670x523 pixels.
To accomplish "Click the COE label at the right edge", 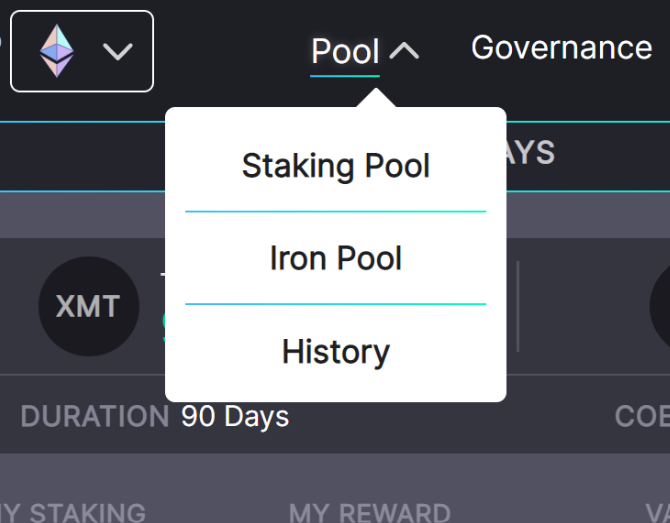I will point(642,416).
